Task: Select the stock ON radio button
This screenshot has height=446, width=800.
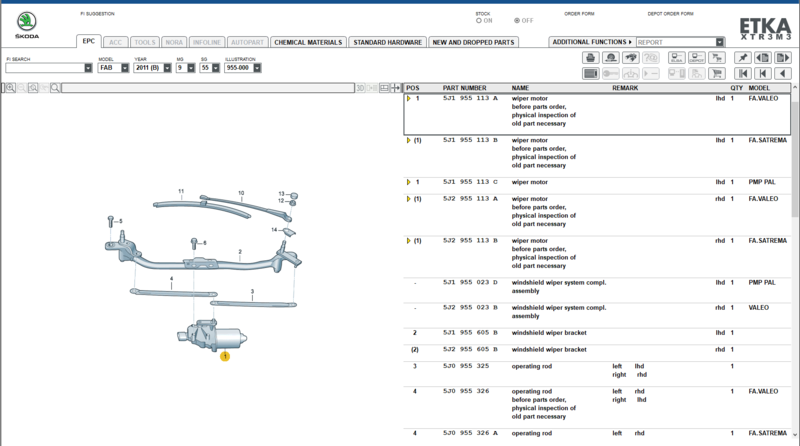Action: point(479,21)
